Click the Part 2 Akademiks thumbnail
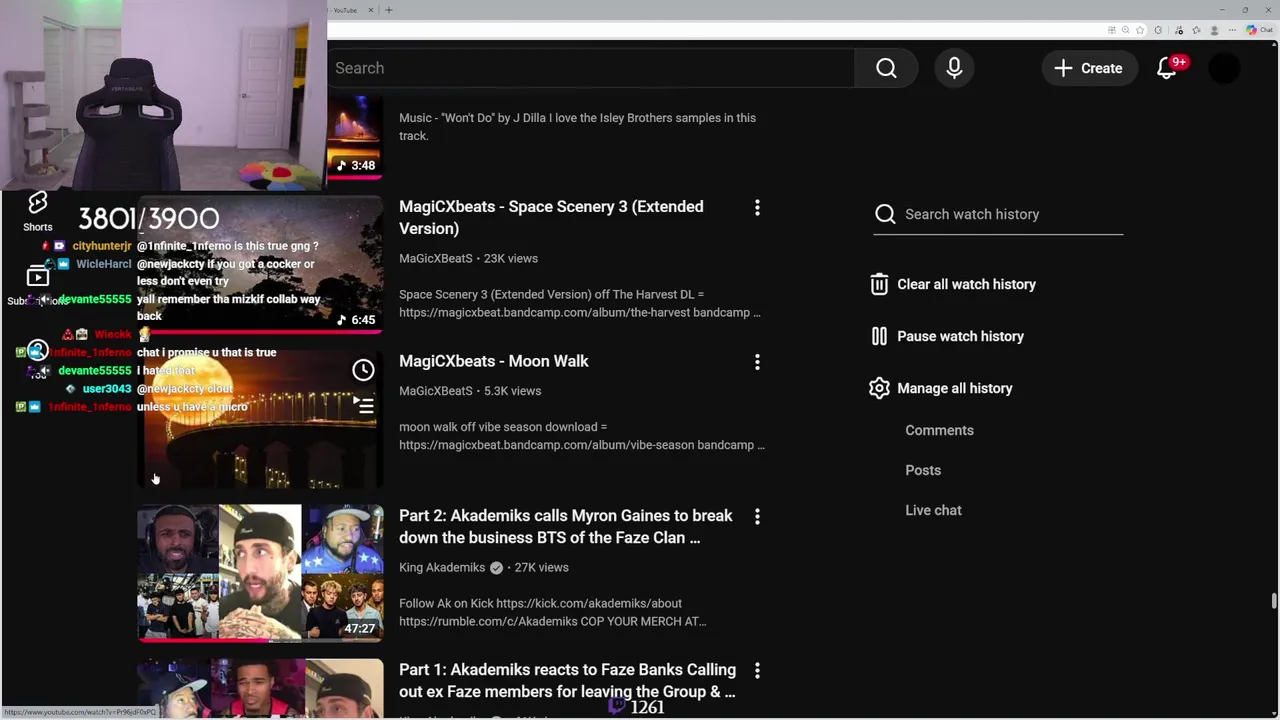Screen dimensions: 1280x720 click(x=260, y=572)
